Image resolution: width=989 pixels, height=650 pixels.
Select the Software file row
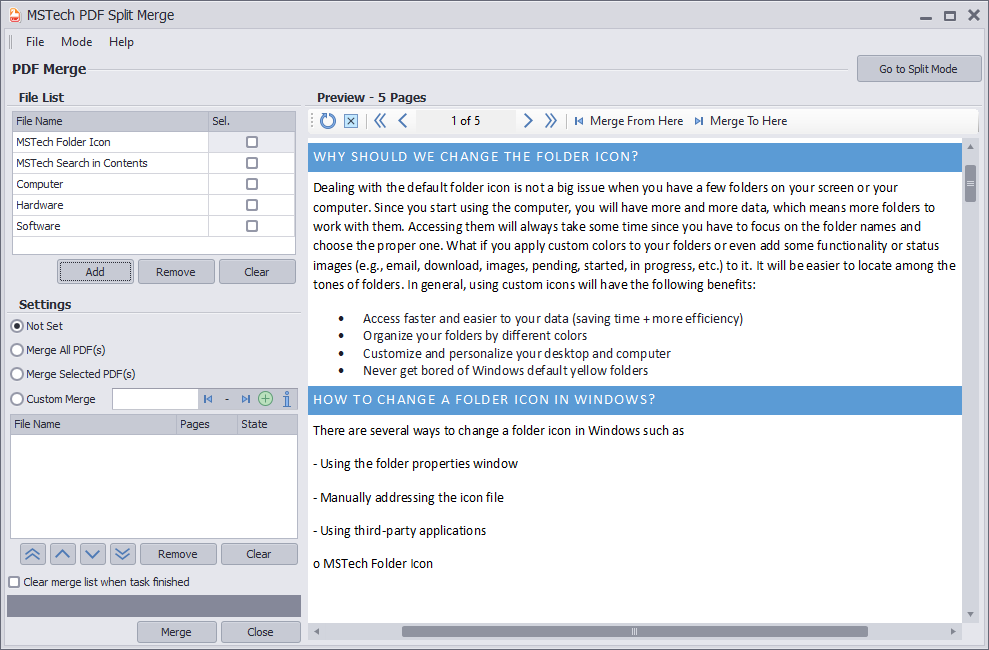click(x=153, y=226)
